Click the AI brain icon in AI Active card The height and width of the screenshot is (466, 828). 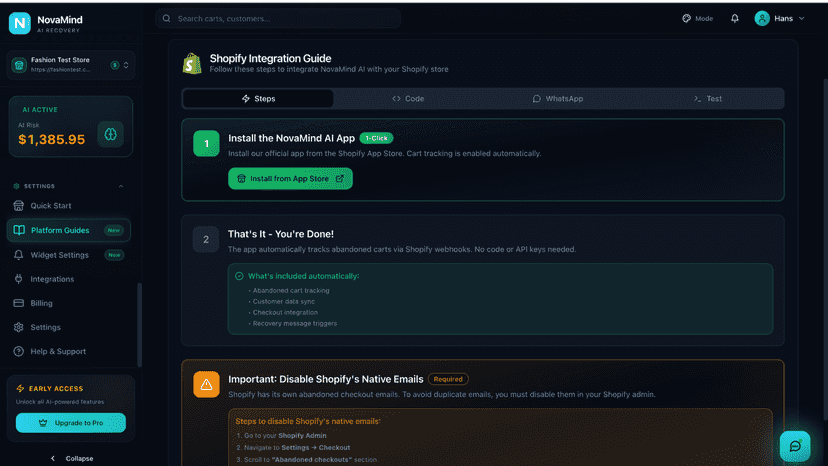(110, 134)
